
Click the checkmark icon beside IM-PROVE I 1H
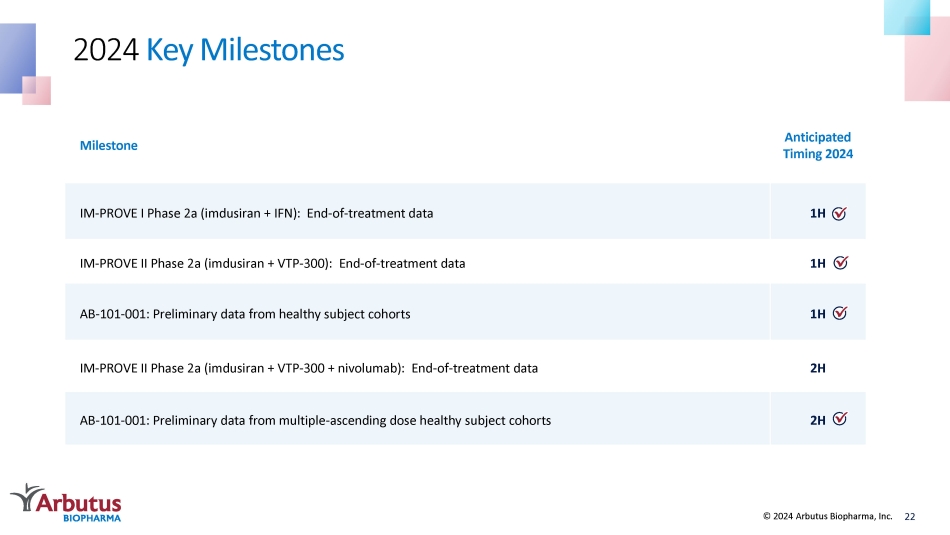tap(839, 213)
